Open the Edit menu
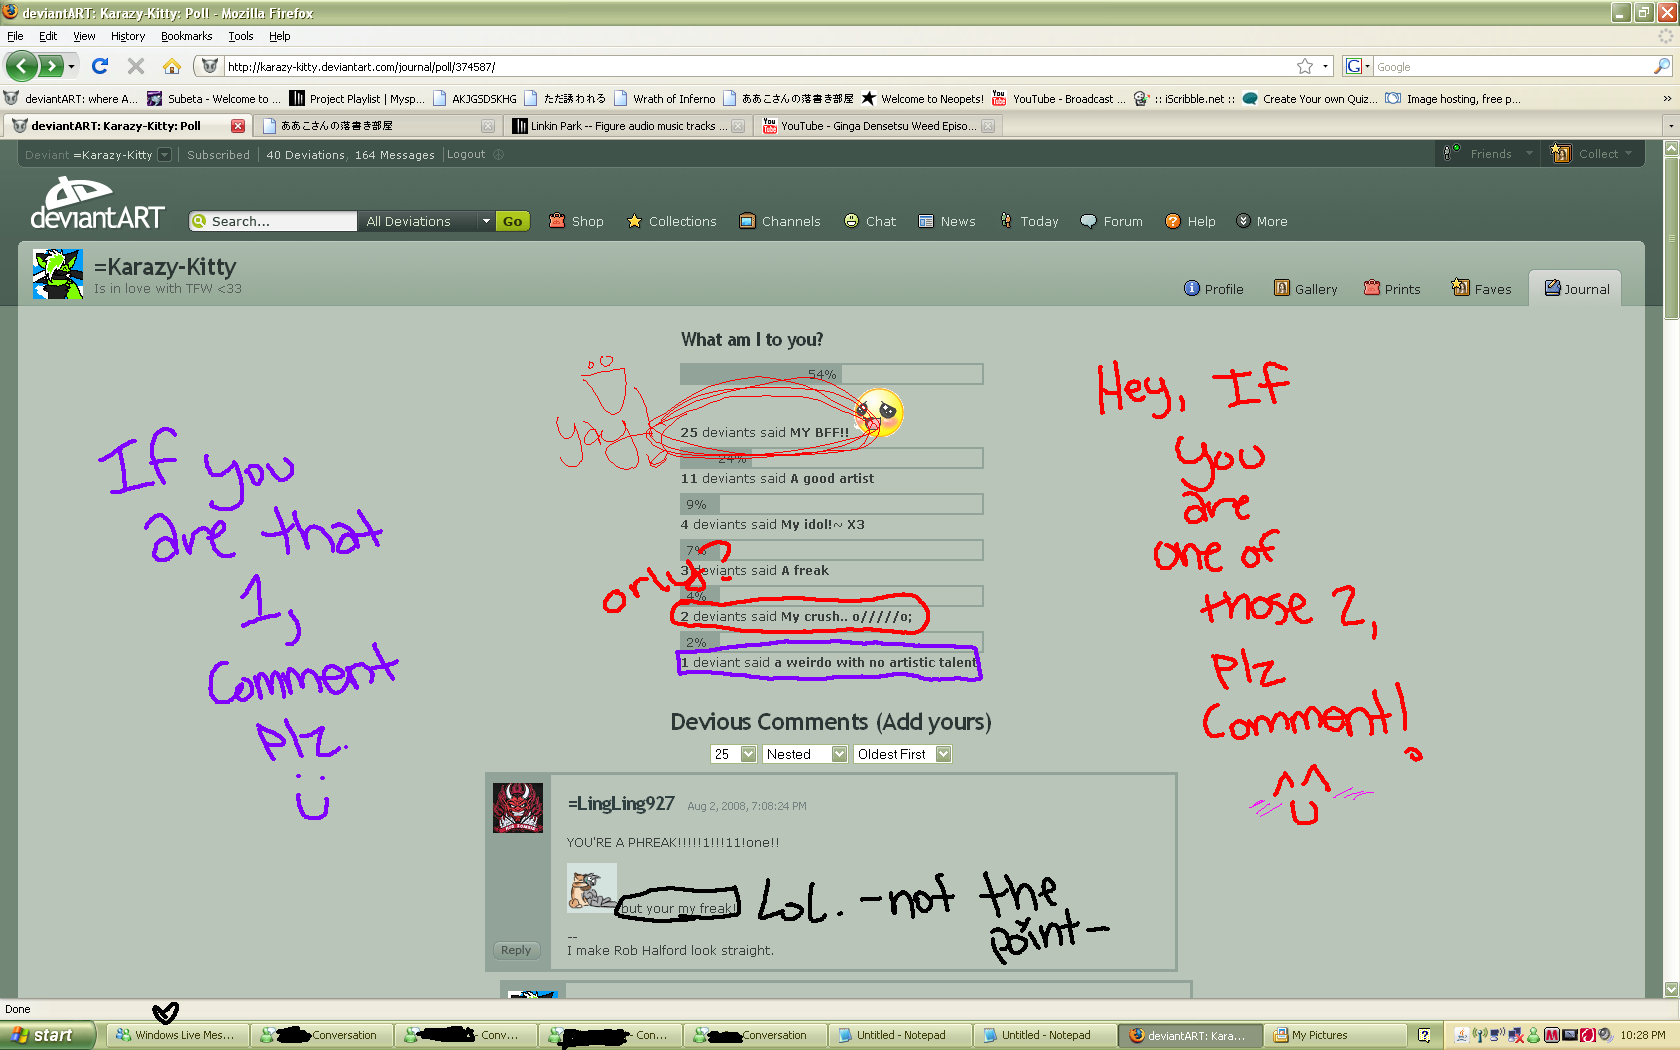This screenshot has height=1050, width=1680. click(48, 36)
